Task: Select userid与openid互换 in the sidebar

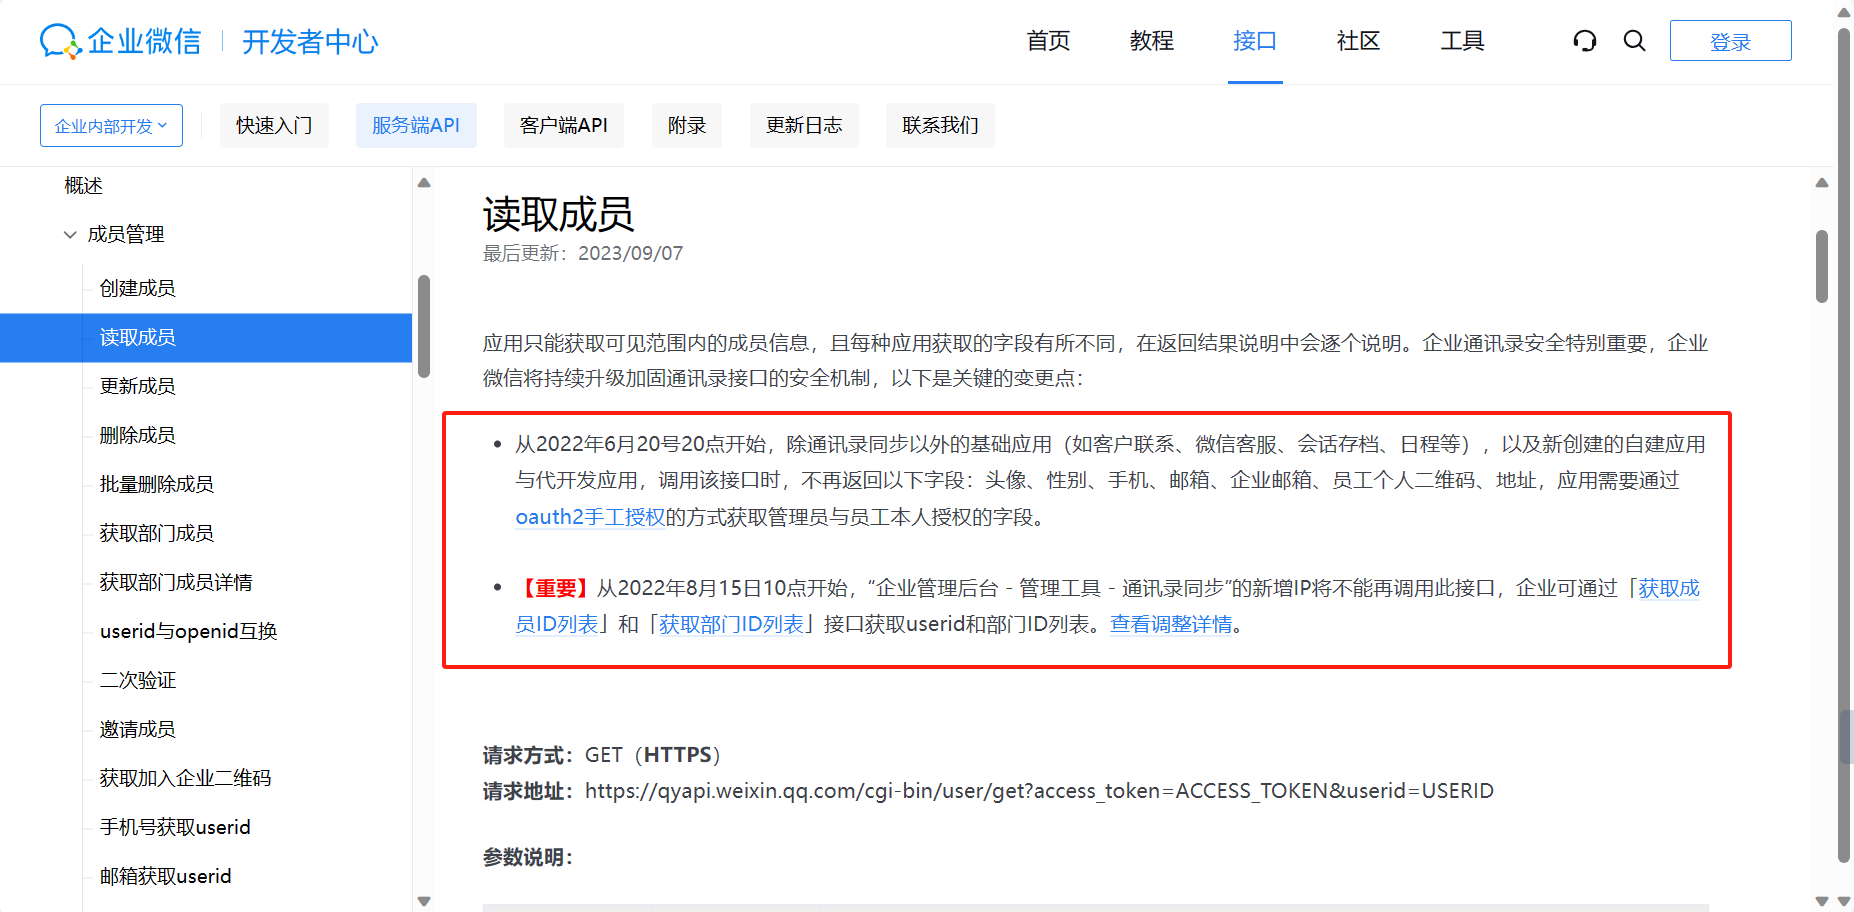Action: click(189, 632)
